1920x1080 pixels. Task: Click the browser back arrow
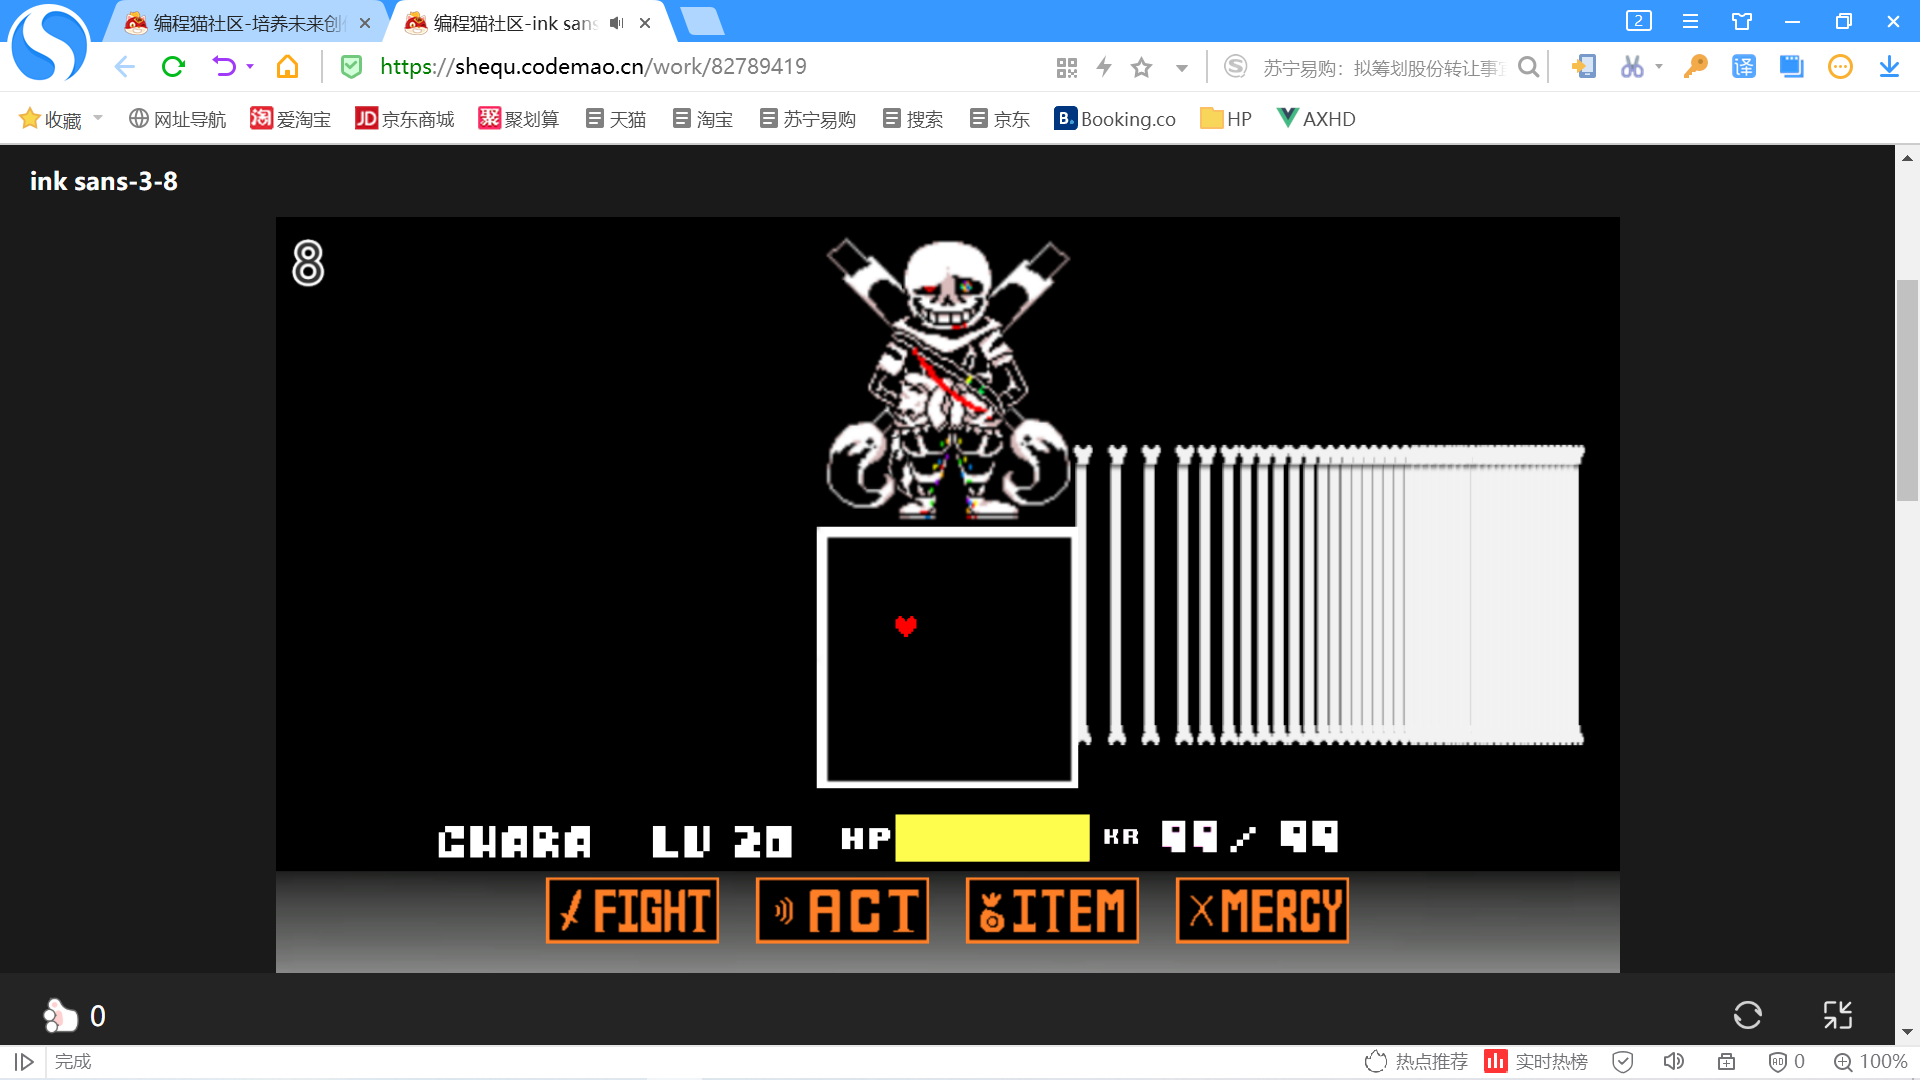point(125,67)
